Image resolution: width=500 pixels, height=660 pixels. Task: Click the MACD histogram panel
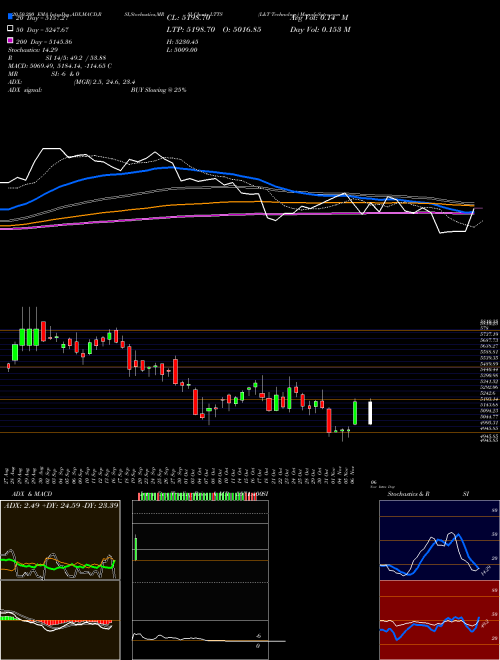click(x=60, y=620)
